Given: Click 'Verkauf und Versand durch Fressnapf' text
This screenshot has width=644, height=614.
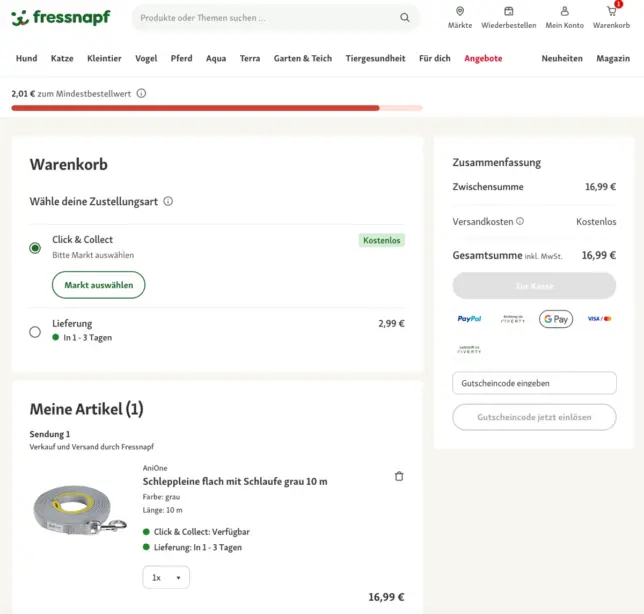Looking at the screenshot, I should (92, 446).
